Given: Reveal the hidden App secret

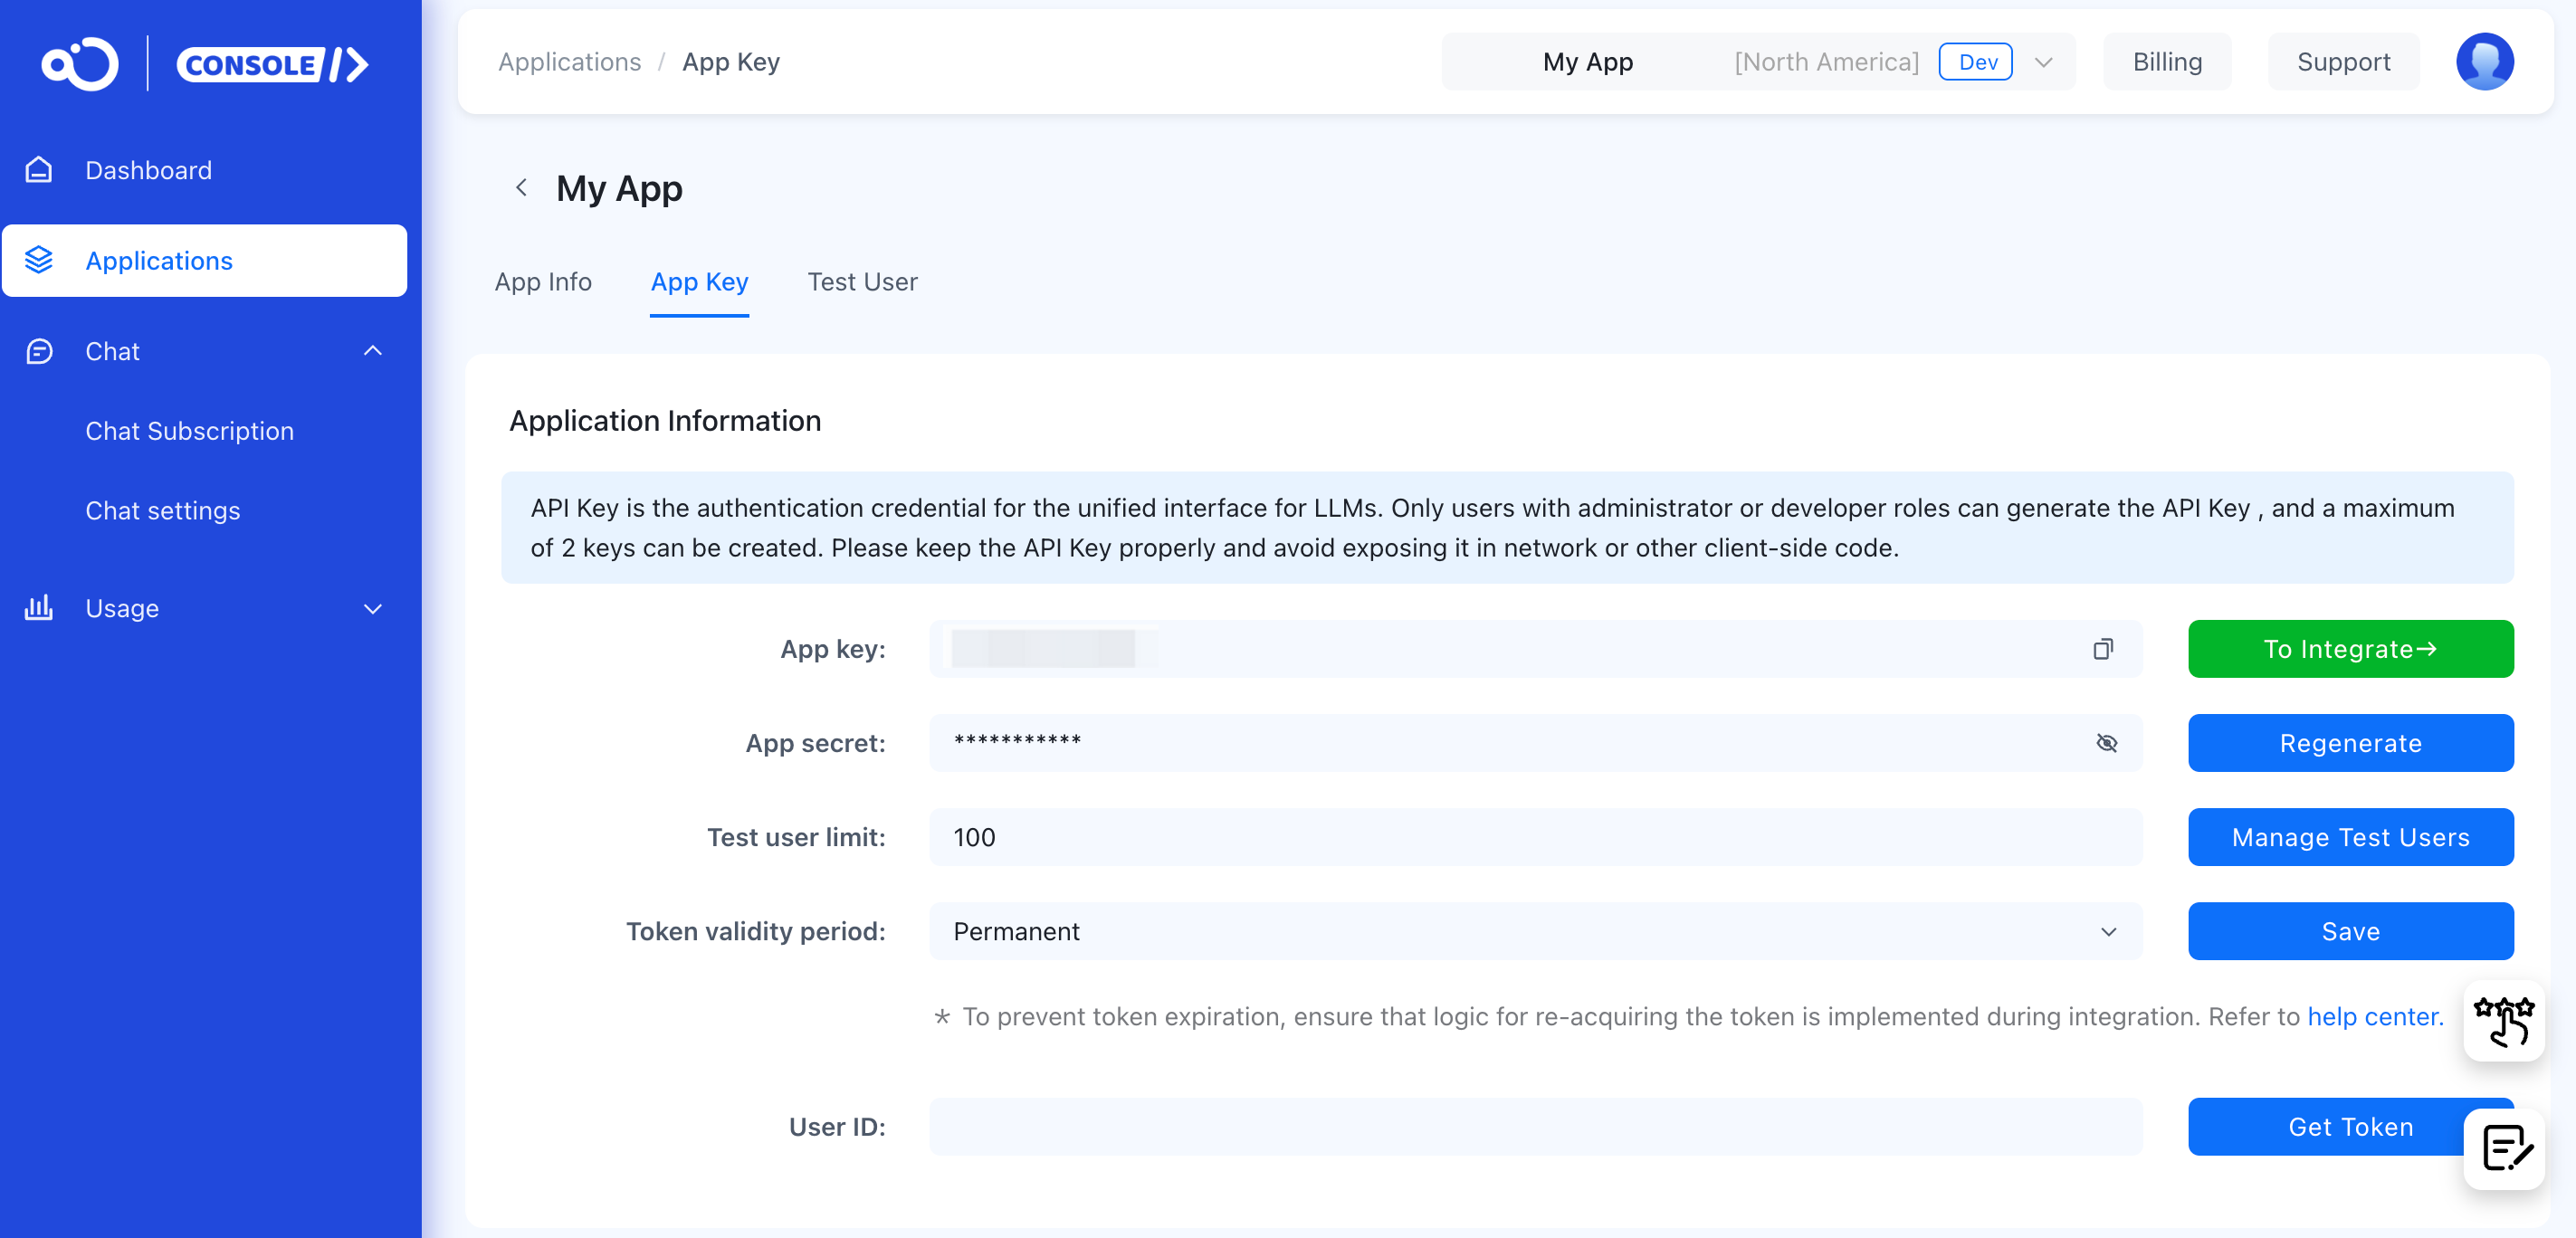Looking at the screenshot, I should pyautogui.click(x=2106, y=743).
